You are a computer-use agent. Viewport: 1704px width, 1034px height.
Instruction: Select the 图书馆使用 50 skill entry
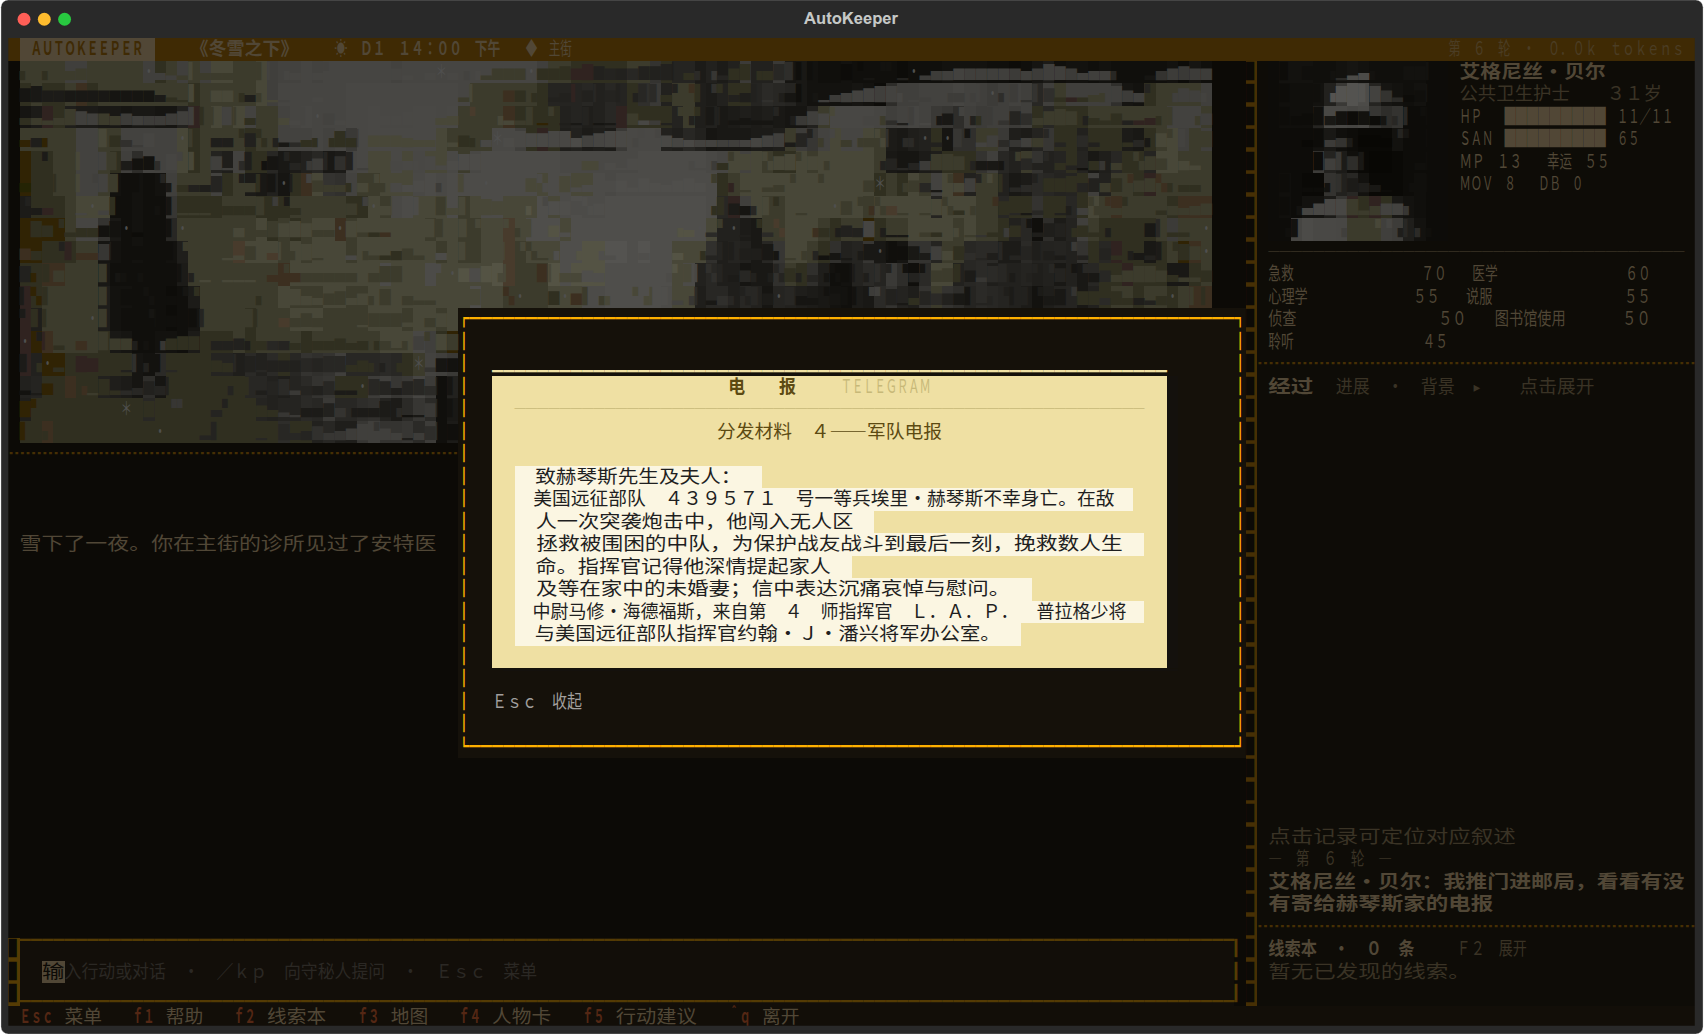click(1572, 318)
